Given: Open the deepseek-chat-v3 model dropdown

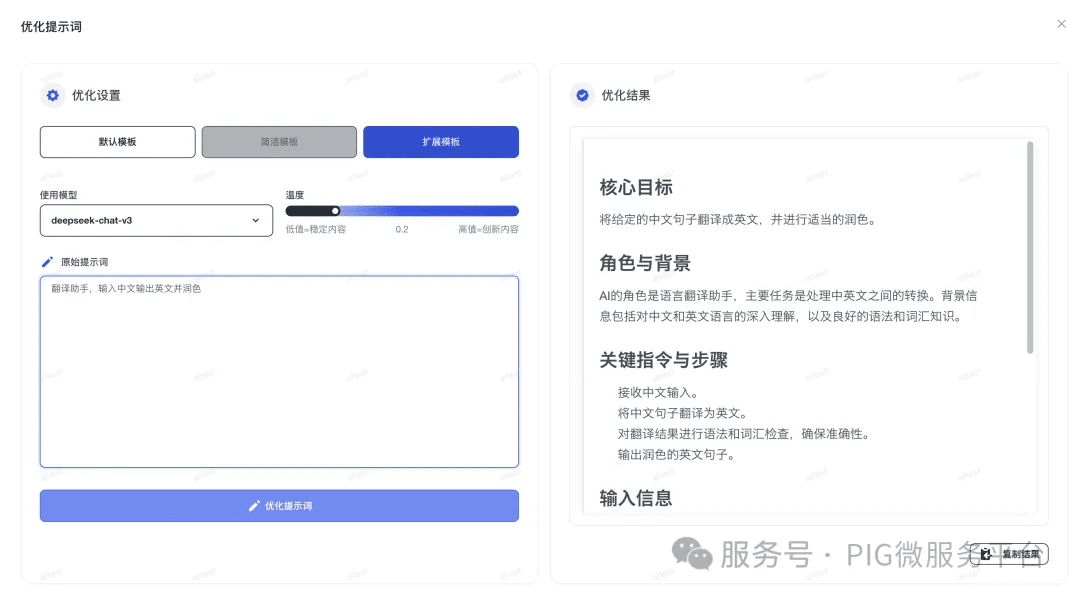Looking at the screenshot, I should point(156,220).
